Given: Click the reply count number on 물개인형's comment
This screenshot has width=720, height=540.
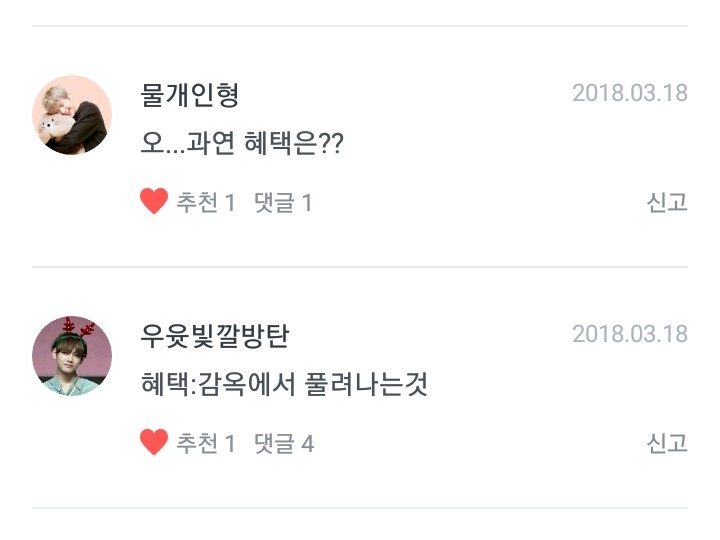Looking at the screenshot, I should tap(307, 203).
